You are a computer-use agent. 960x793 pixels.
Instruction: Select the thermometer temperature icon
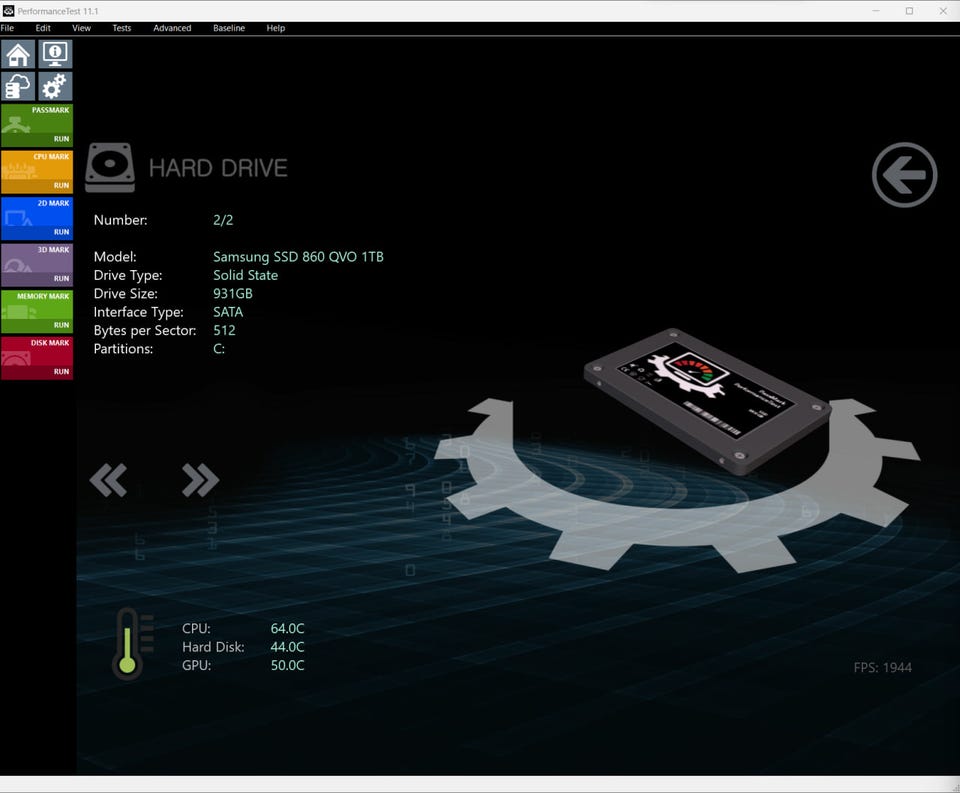(132, 644)
